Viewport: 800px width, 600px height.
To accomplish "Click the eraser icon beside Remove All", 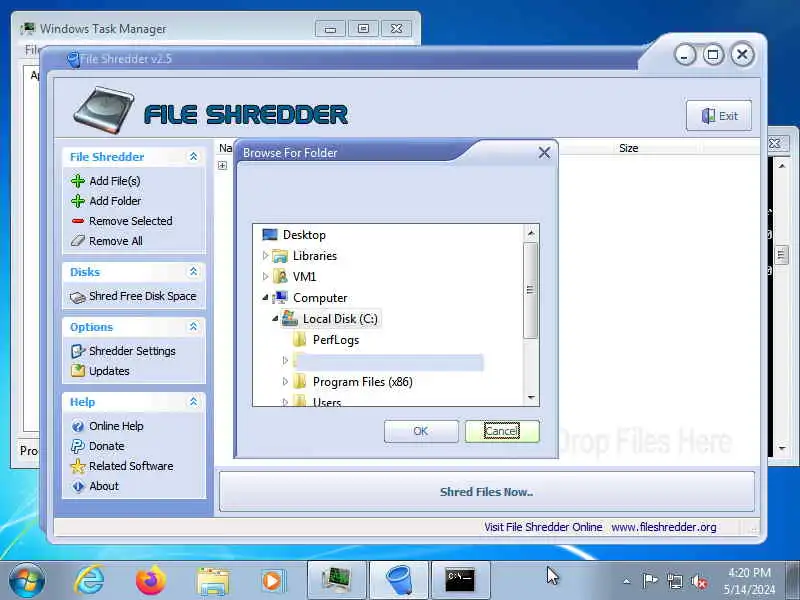I will 78,241.
